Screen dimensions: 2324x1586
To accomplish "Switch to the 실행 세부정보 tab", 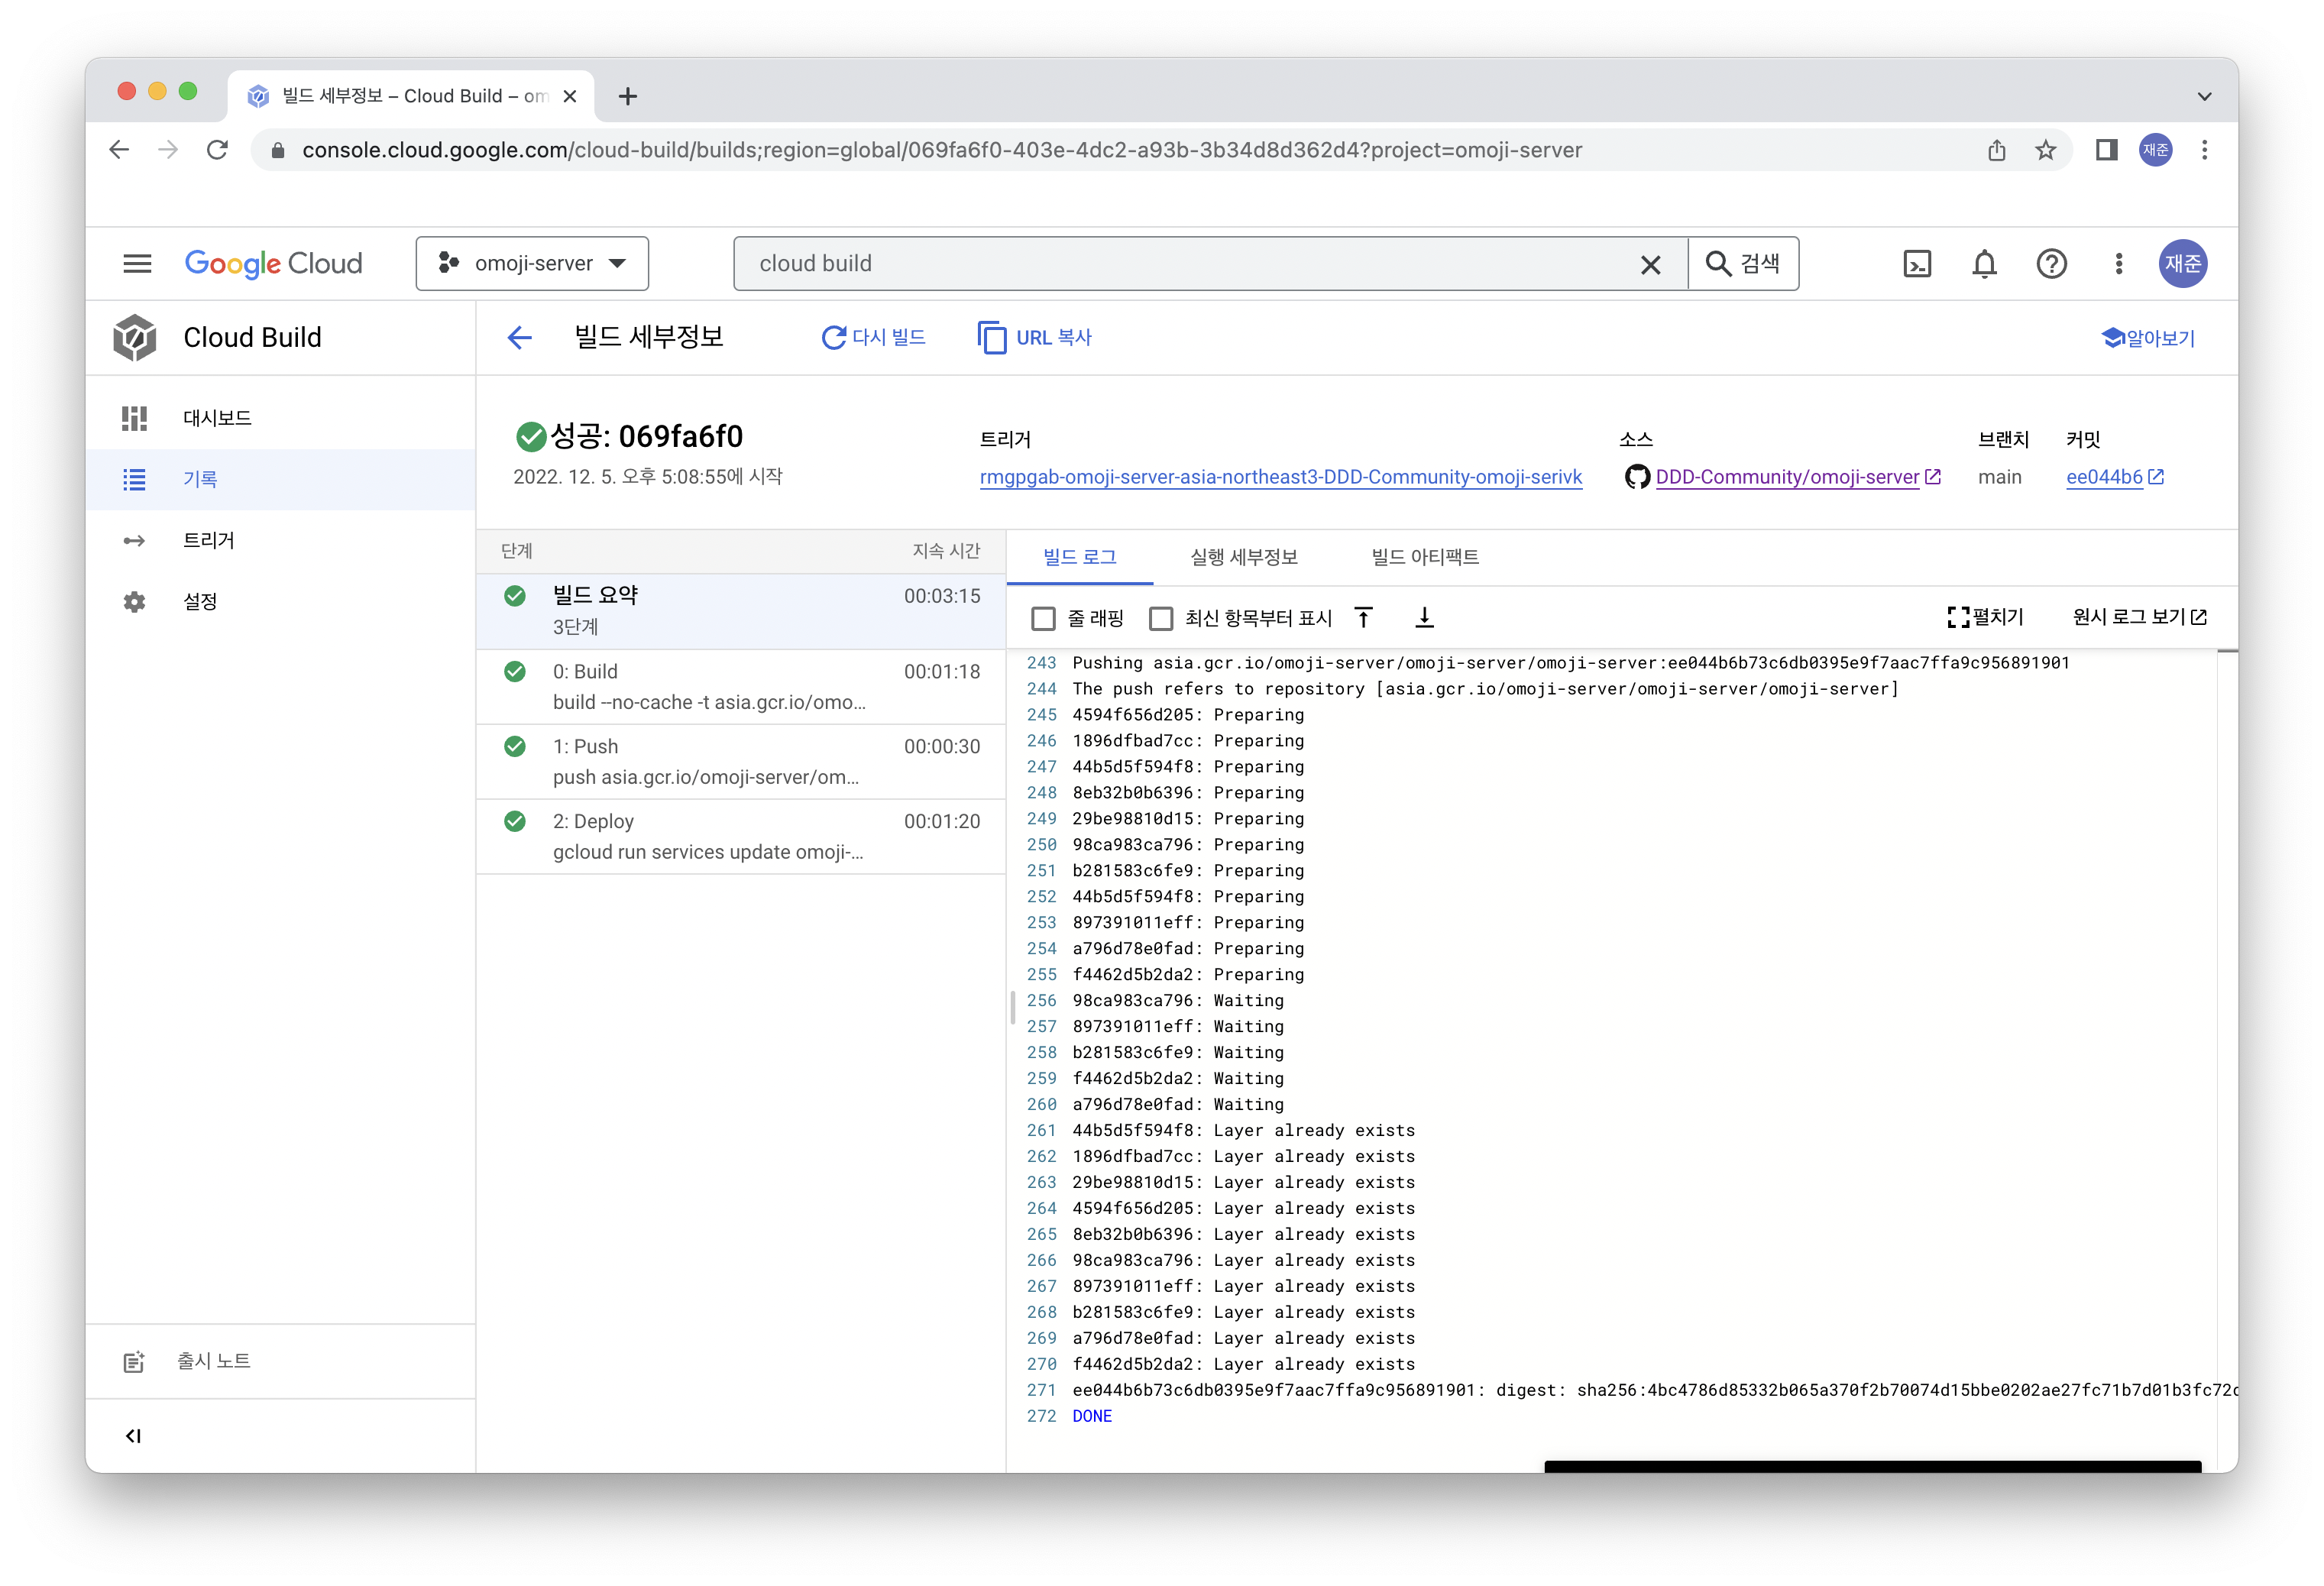I will (1243, 557).
